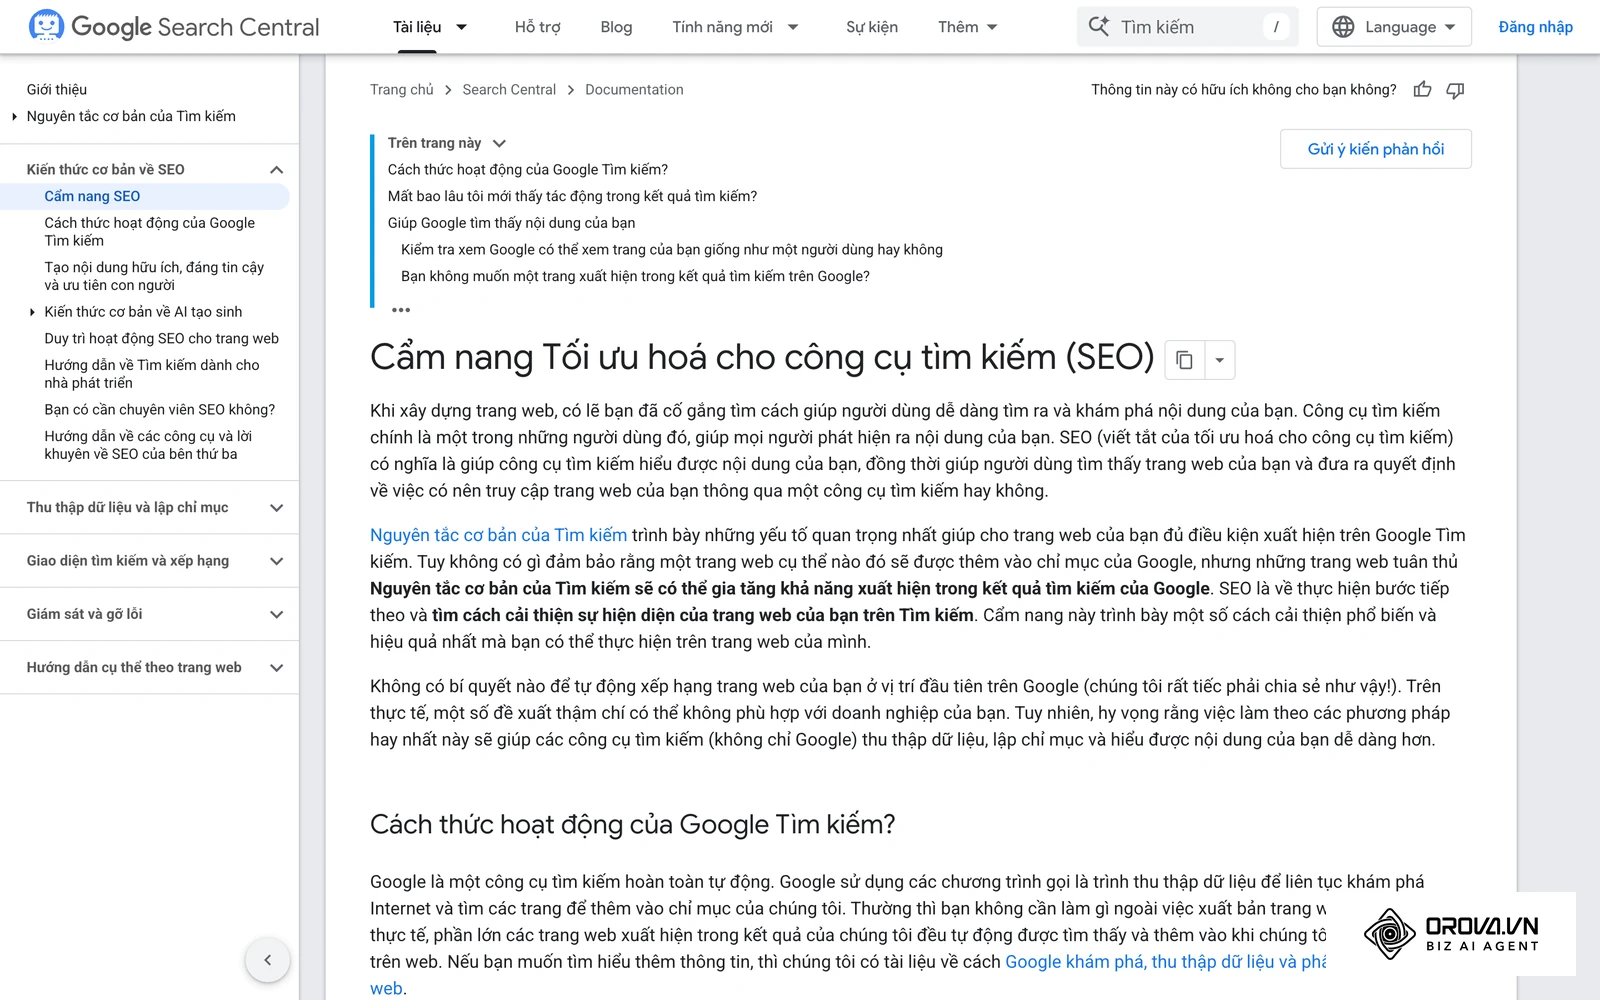1600x1000 pixels.
Task: Jump to Cách thức hoạt động in page contents
Action: click(528, 170)
